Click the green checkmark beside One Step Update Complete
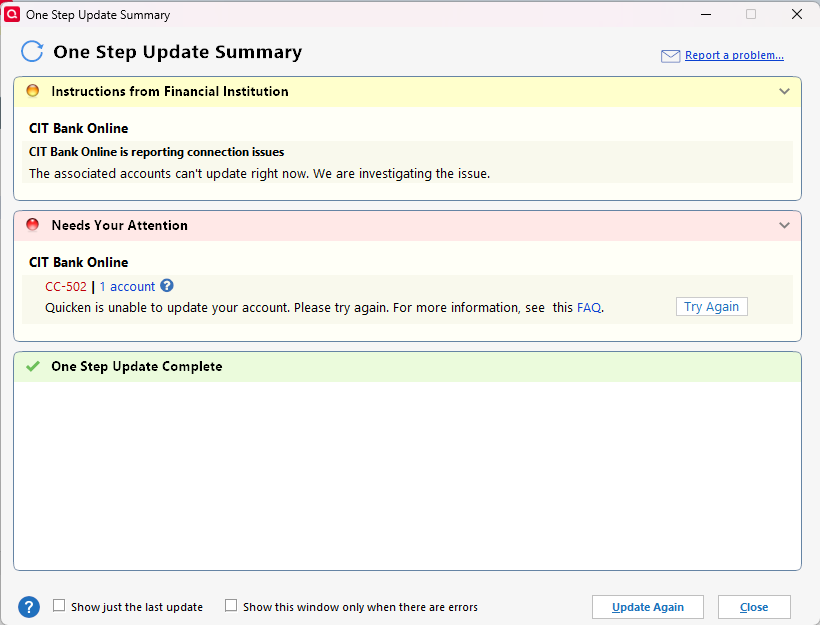This screenshot has height=625, width=820. coord(32,366)
